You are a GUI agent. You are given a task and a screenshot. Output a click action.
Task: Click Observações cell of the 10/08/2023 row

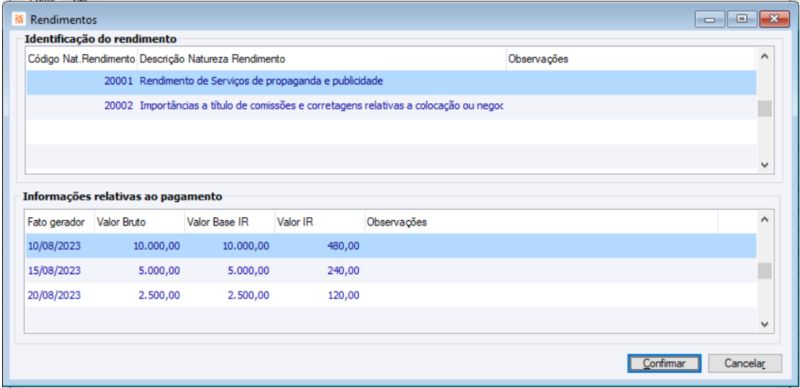click(x=541, y=246)
